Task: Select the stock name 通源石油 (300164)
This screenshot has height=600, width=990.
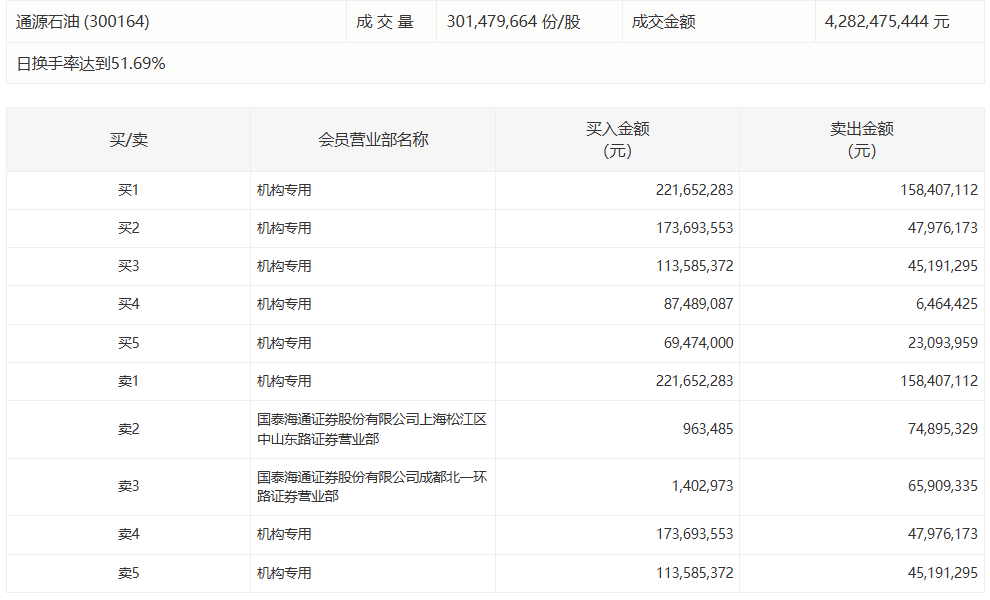Action: pos(80,20)
